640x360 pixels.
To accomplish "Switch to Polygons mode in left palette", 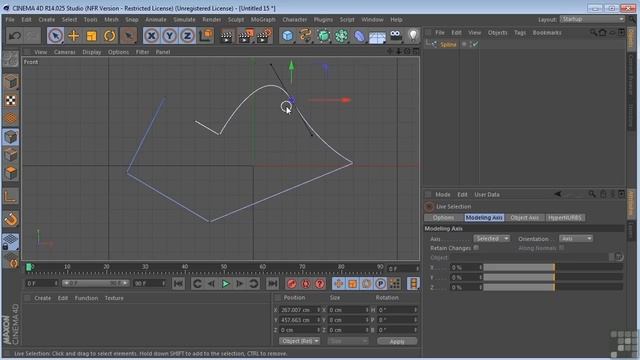I will click(11, 173).
